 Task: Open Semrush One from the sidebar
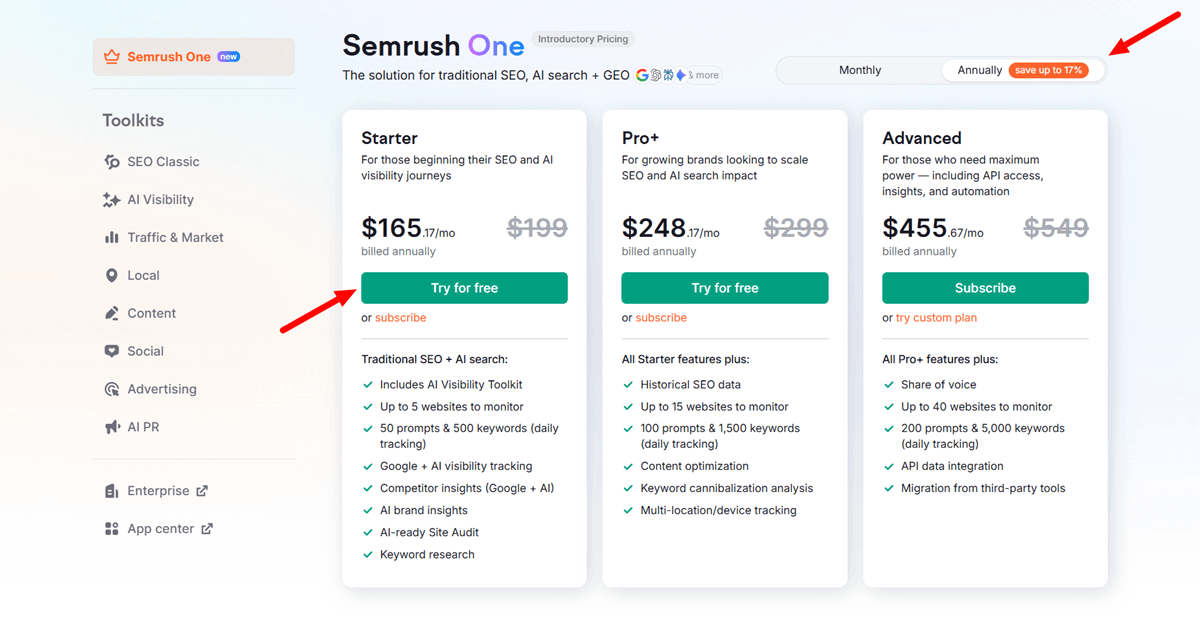click(193, 57)
